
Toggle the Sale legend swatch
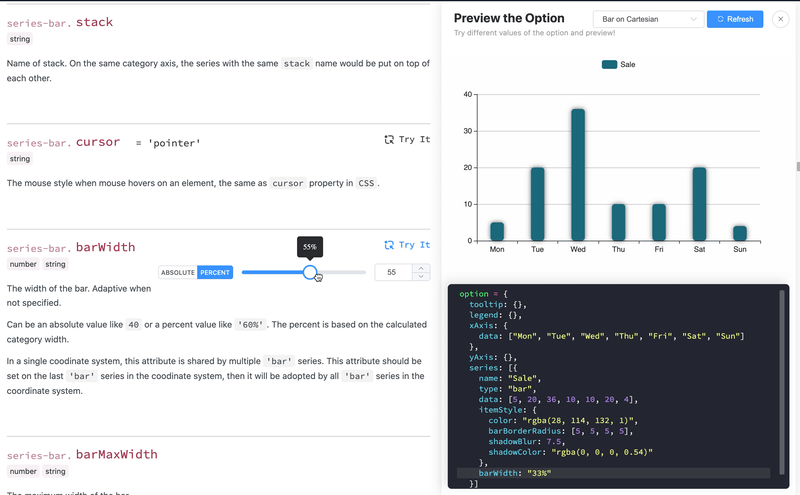pyautogui.click(x=609, y=64)
